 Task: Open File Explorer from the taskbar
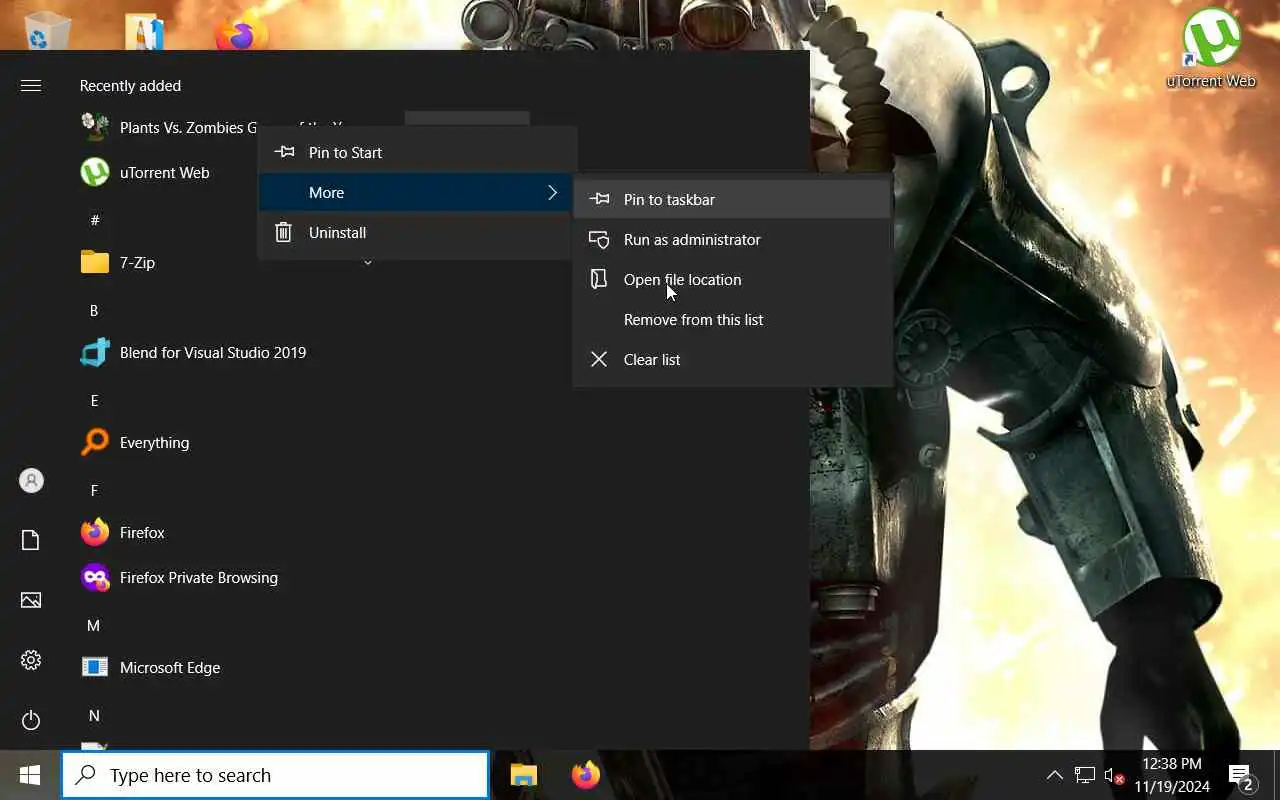pos(524,775)
